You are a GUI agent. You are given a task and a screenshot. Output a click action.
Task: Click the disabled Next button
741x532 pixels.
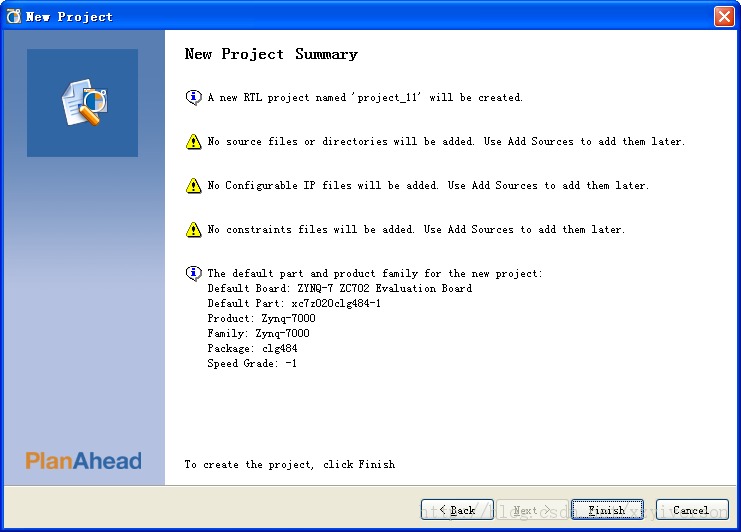[x=532, y=510]
